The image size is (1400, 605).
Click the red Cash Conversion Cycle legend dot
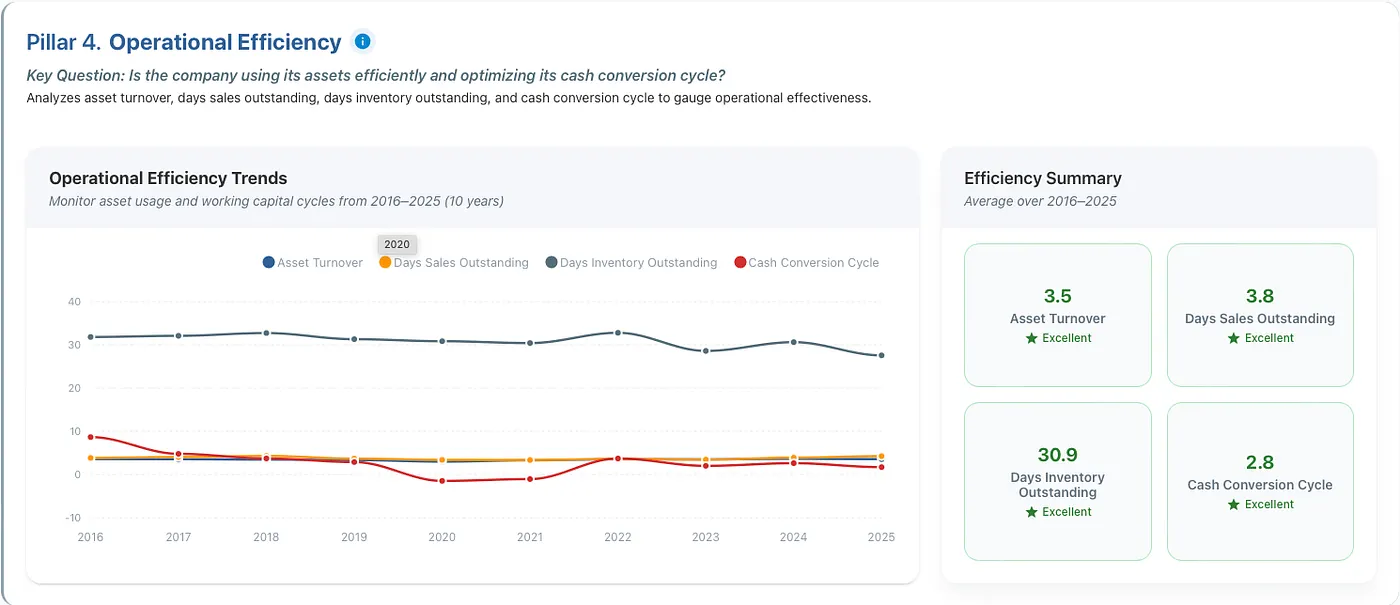[x=740, y=262]
